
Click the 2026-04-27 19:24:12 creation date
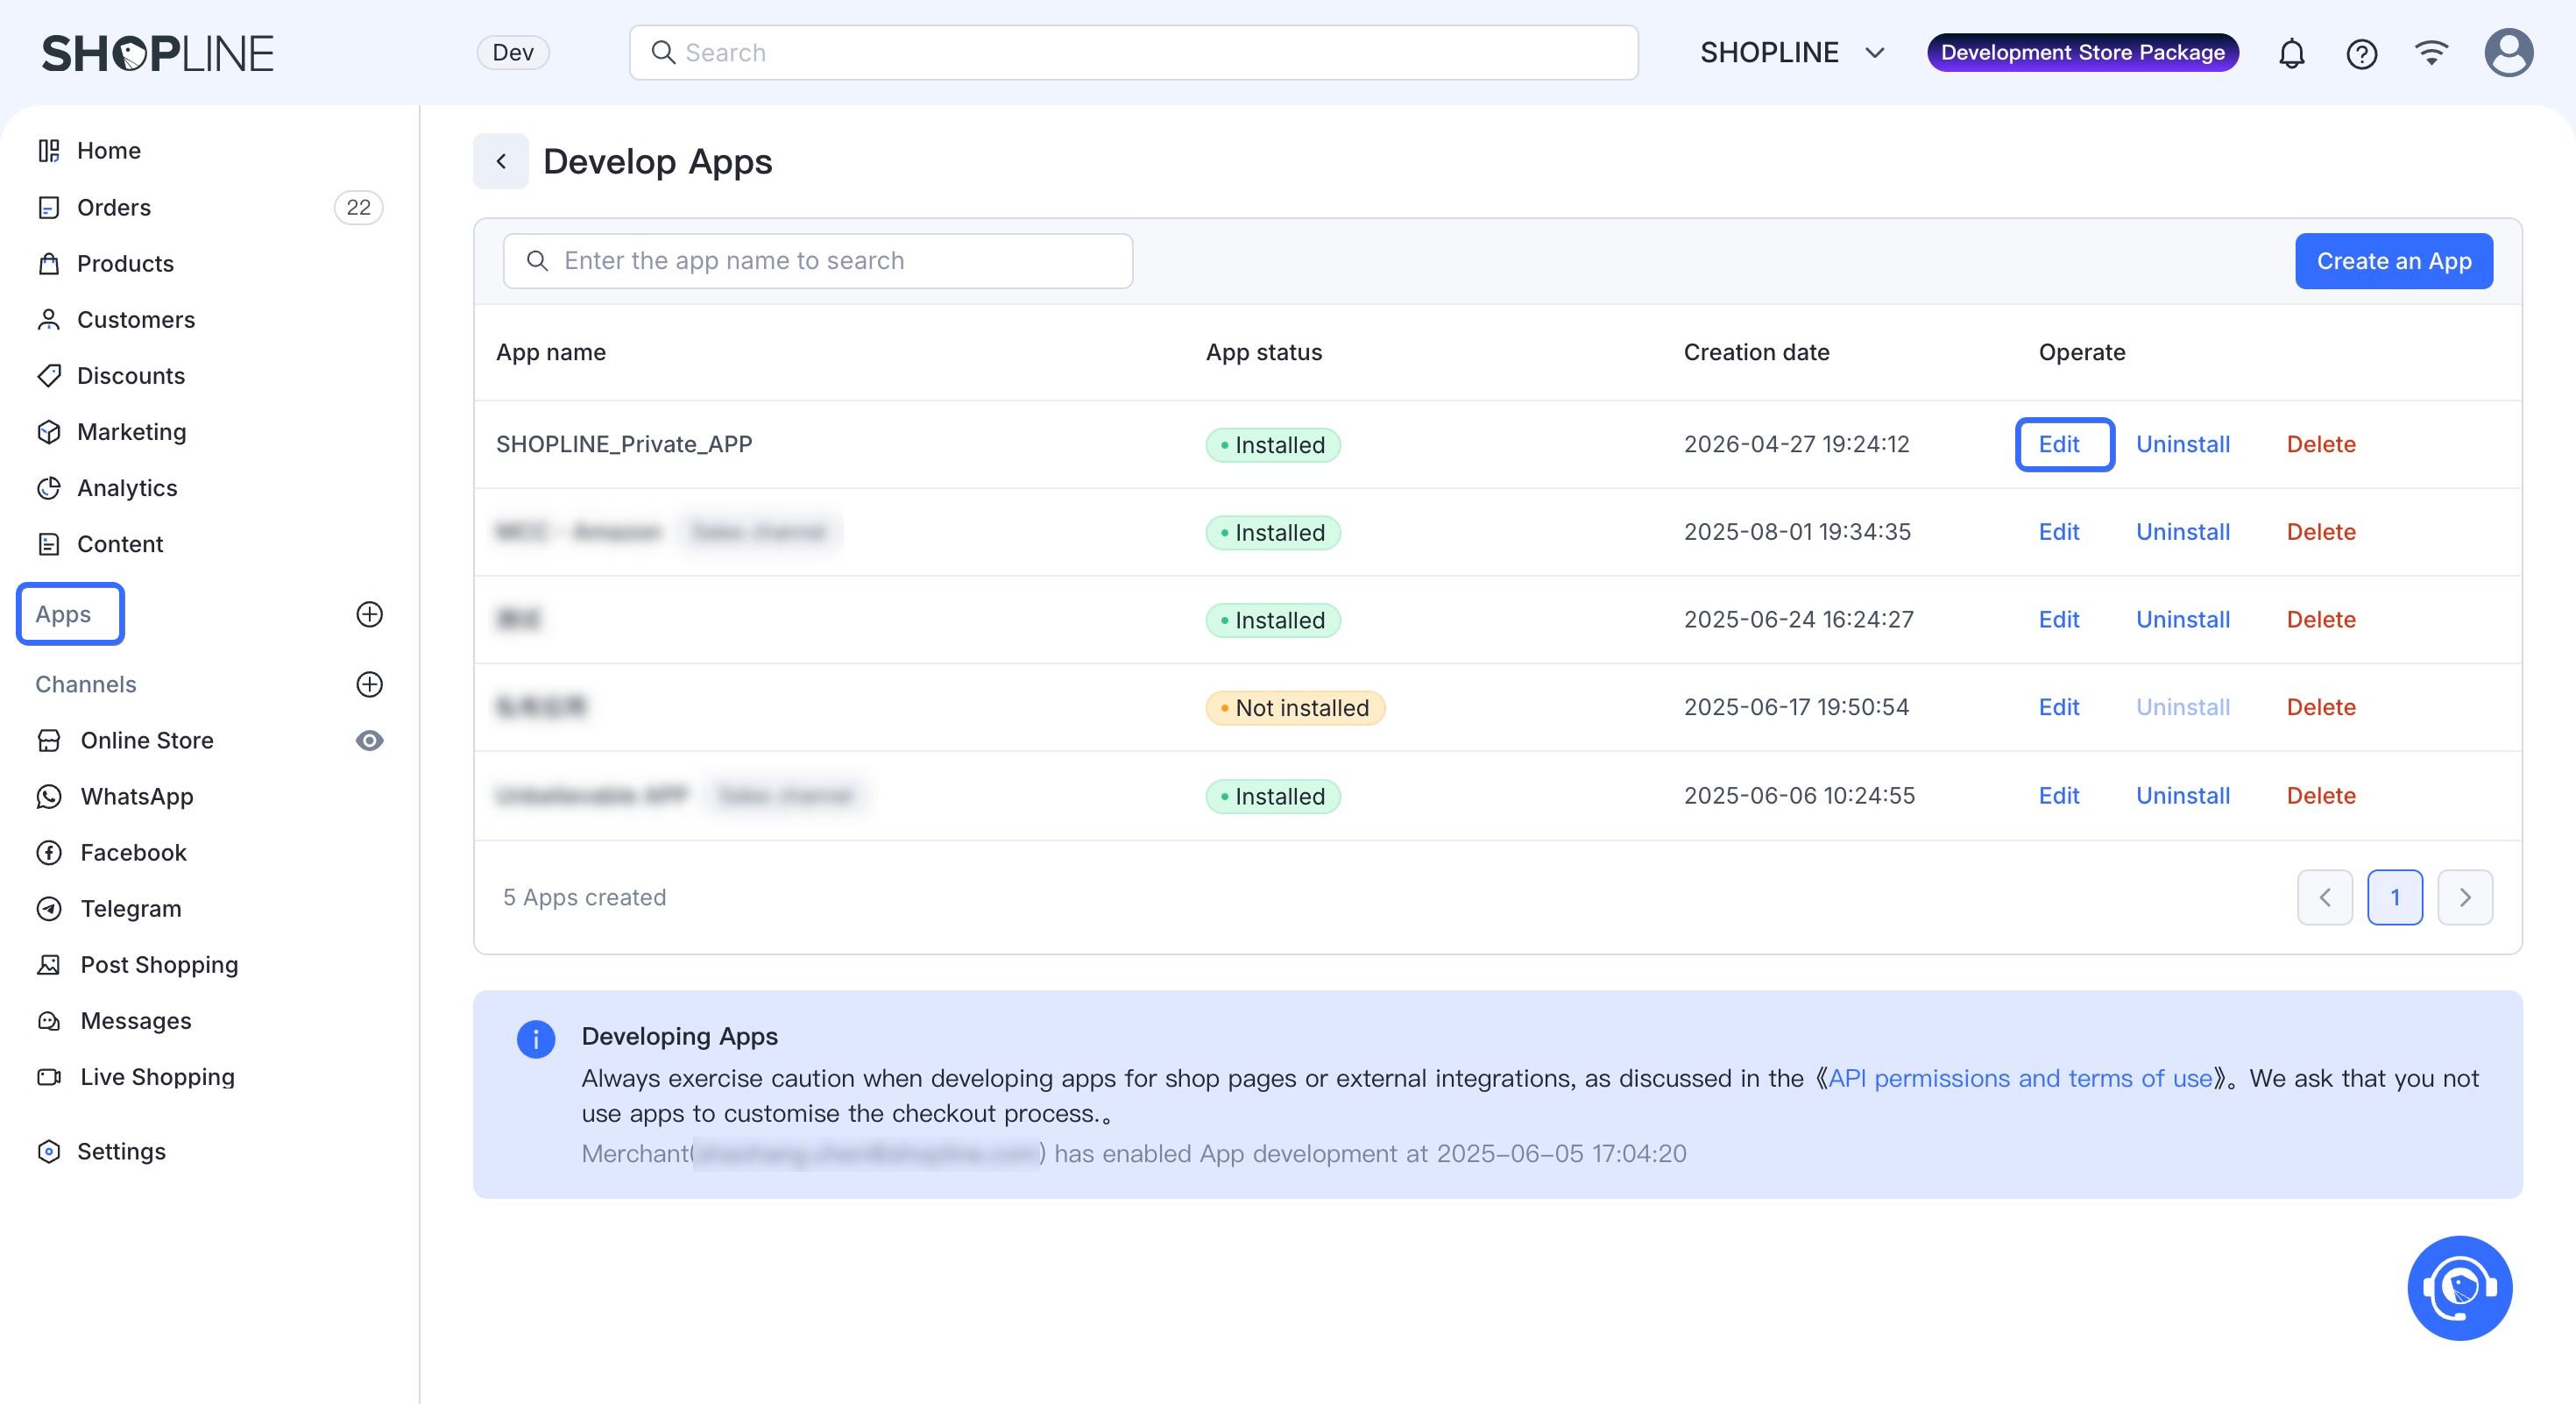tap(1797, 444)
